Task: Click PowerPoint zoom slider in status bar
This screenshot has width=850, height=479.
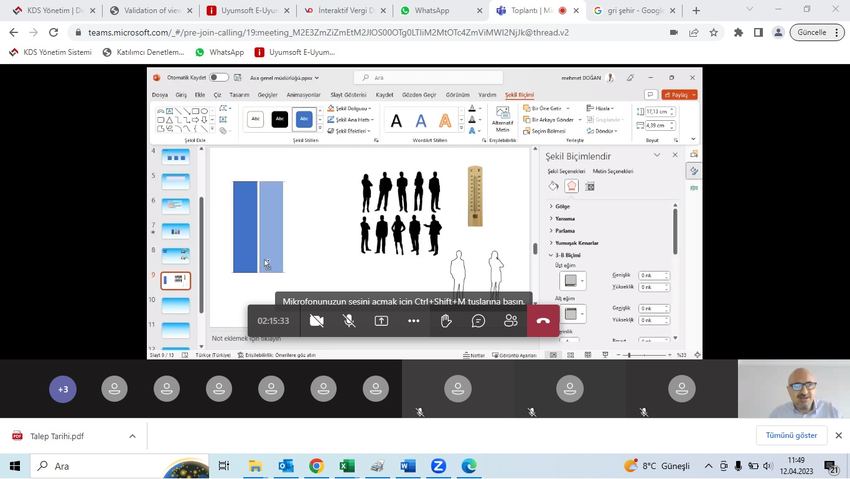Action: [x=643, y=355]
